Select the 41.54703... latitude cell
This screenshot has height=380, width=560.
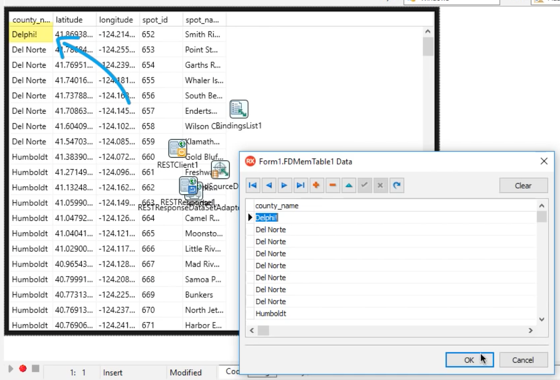pyautogui.click(x=75, y=142)
